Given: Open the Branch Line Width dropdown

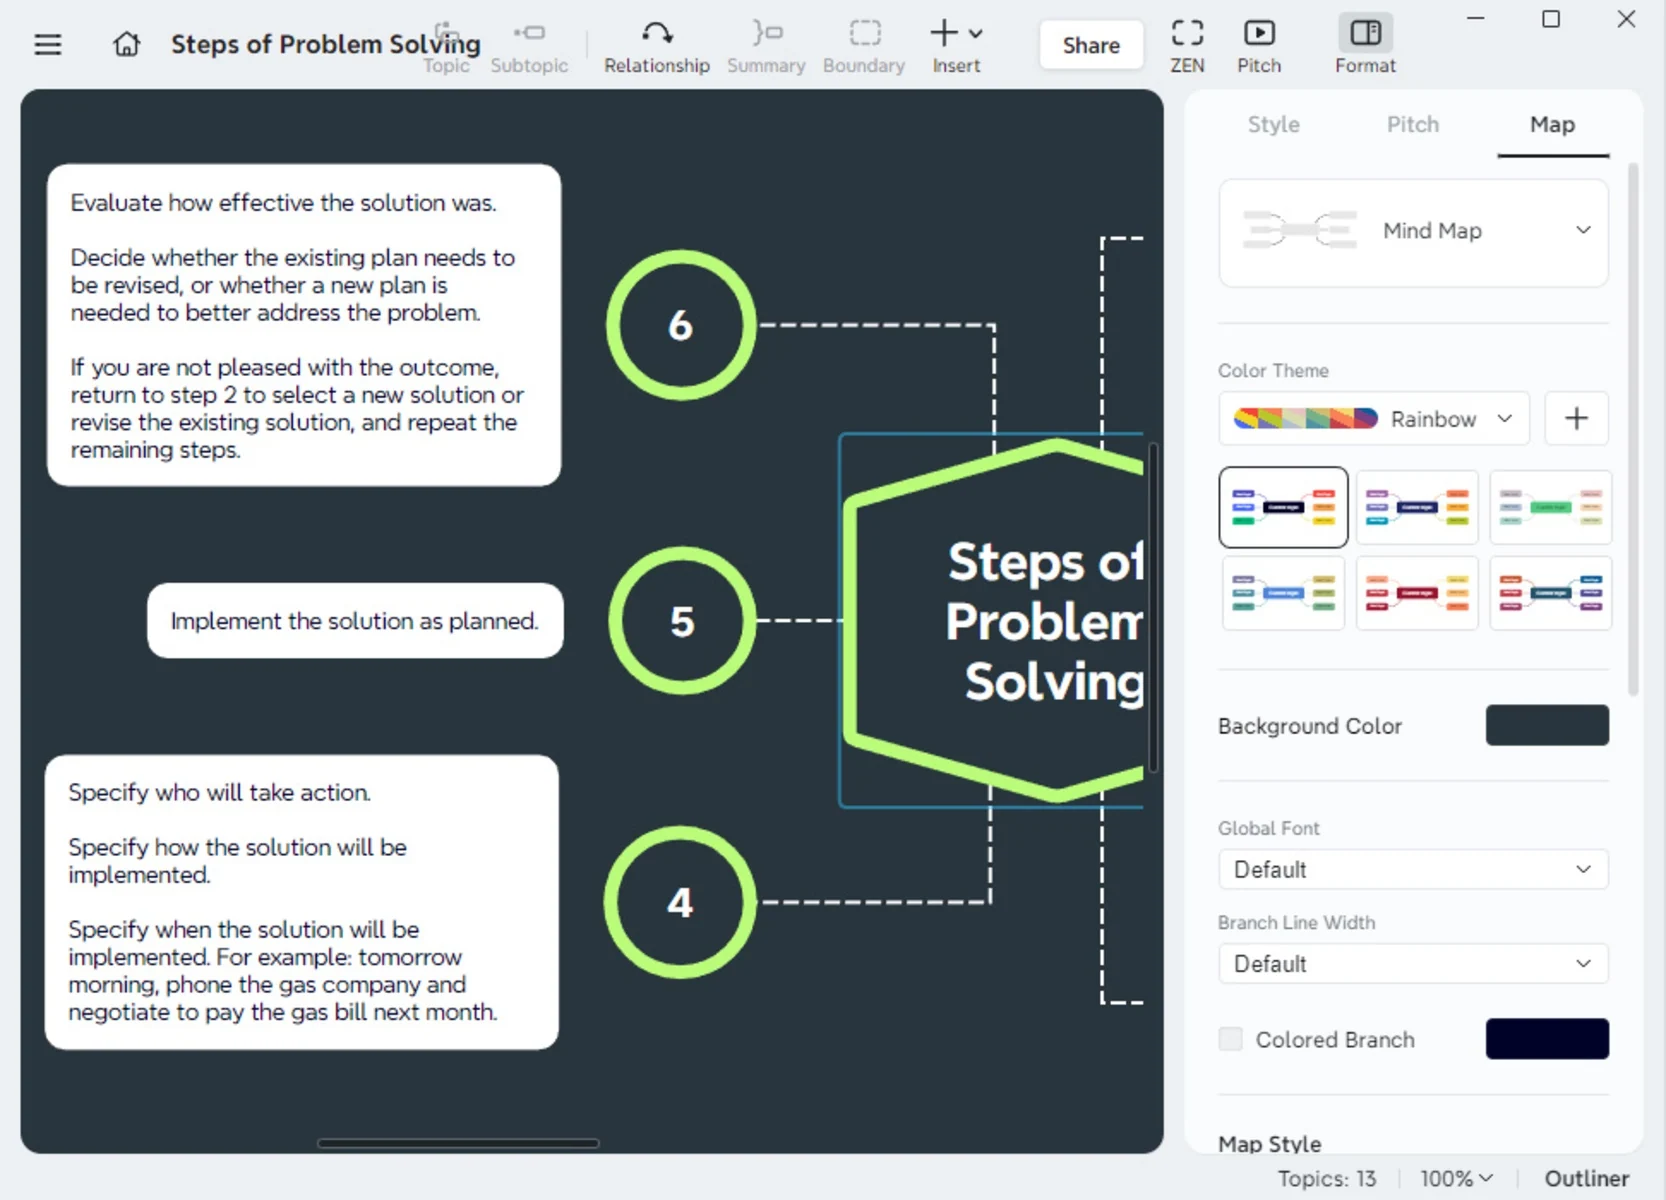Looking at the screenshot, I should pos(1413,964).
